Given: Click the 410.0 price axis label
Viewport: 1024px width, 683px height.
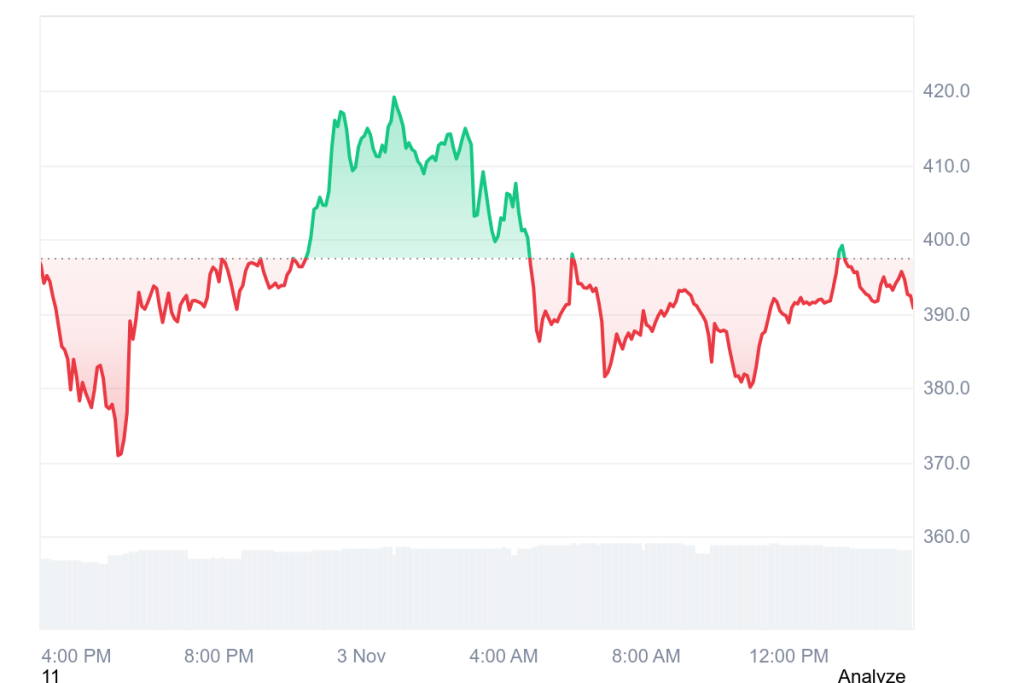Looking at the screenshot, I should [946, 166].
